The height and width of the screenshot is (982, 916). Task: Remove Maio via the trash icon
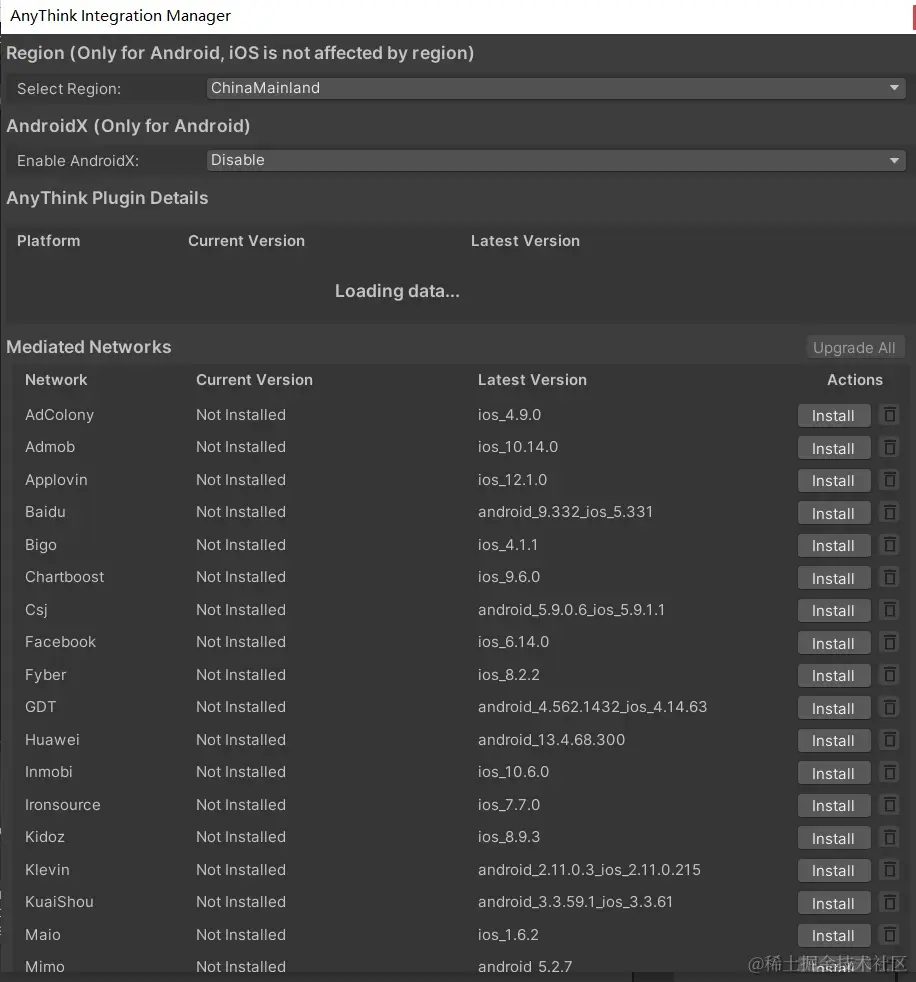coord(889,935)
